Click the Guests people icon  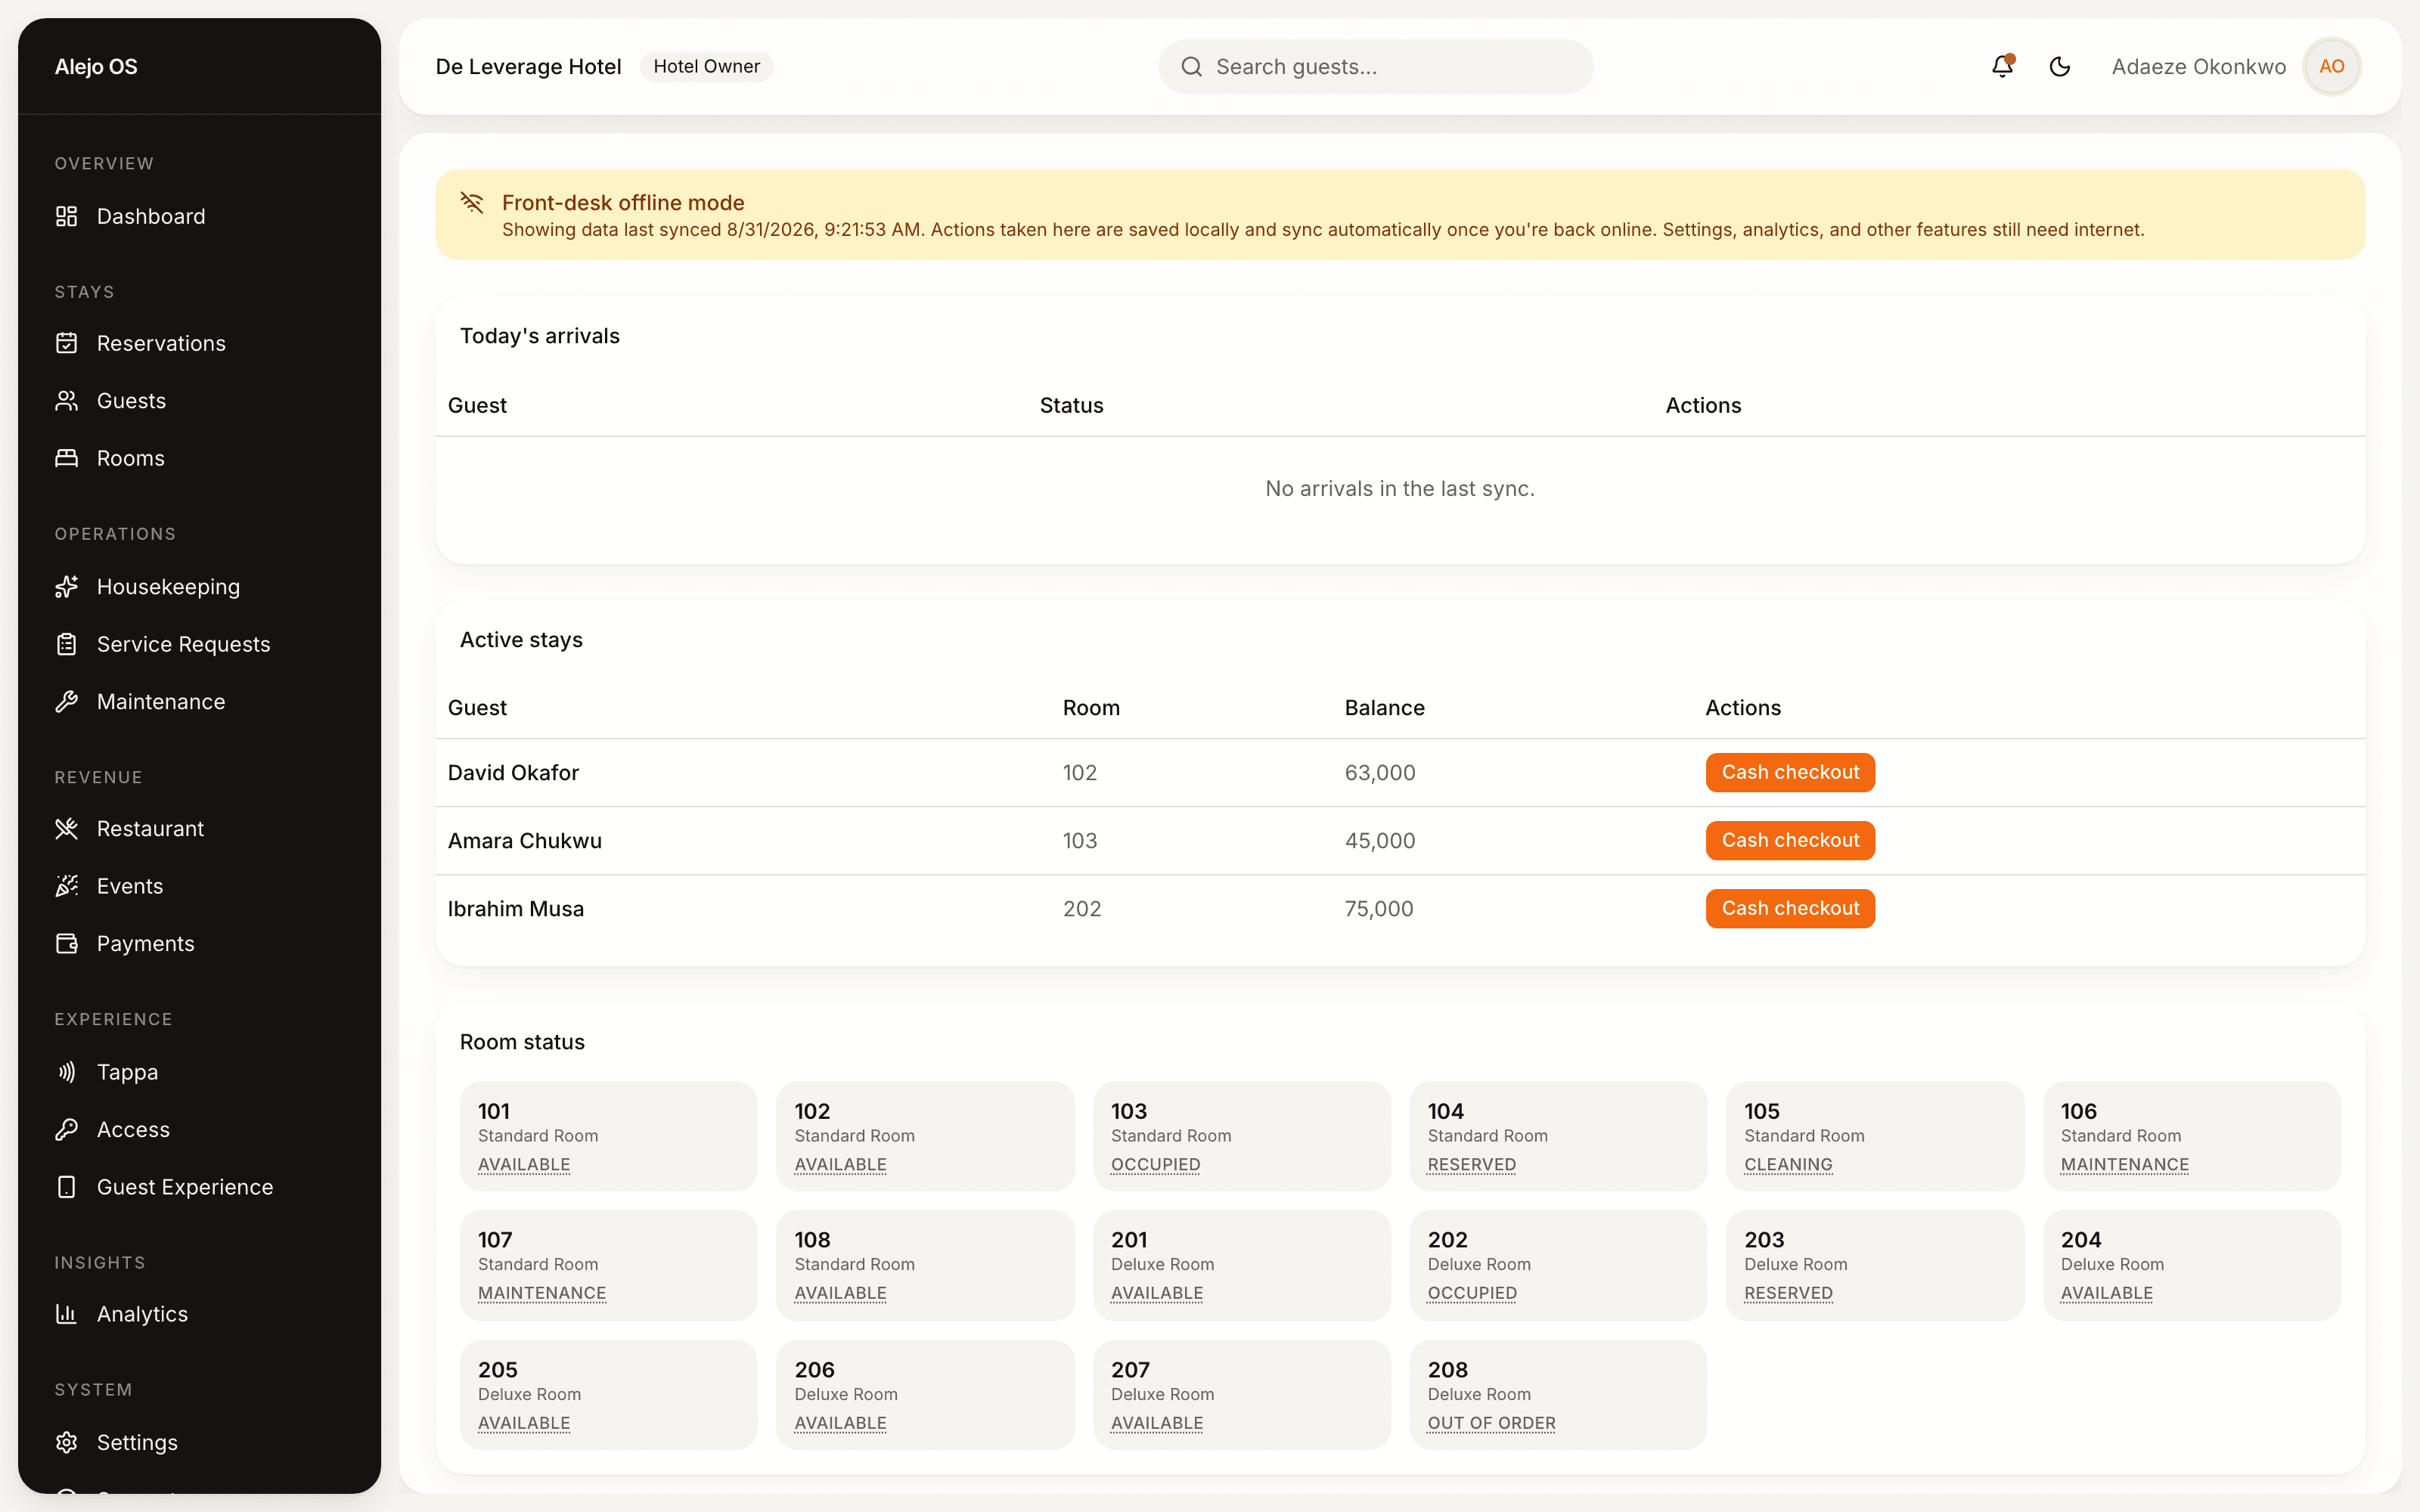tap(66, 401)
